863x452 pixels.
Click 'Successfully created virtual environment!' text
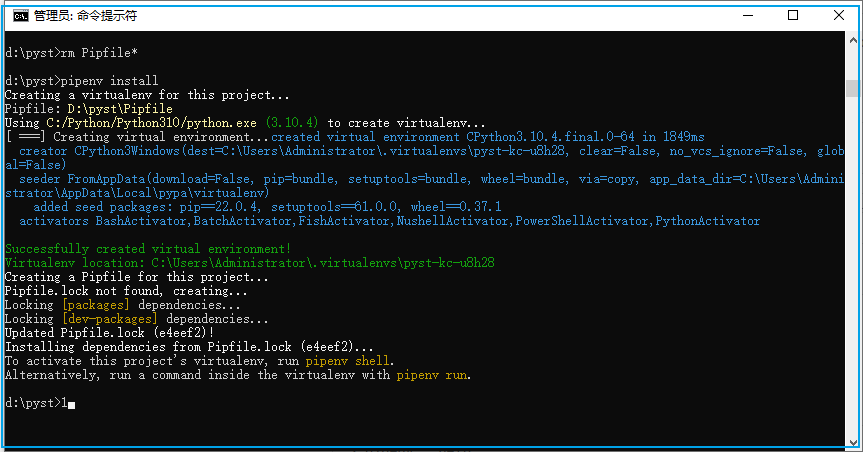click(148, 249)
